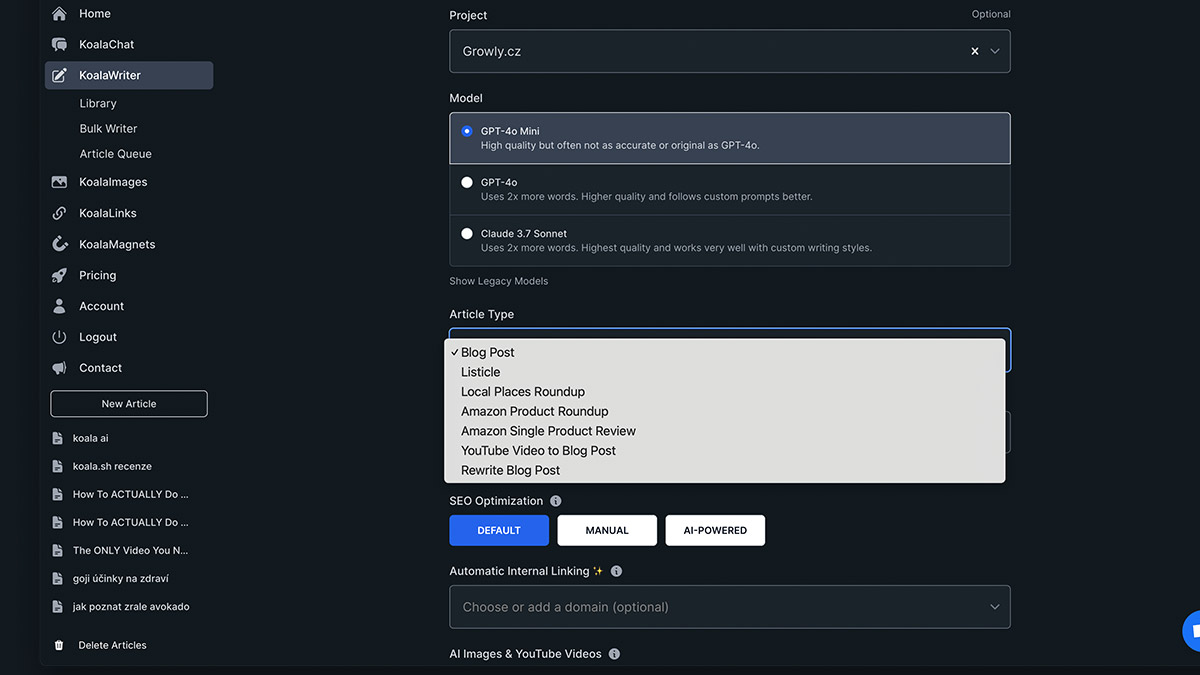
Task: Go to Home in sidebar
Action: pos(95,14)
